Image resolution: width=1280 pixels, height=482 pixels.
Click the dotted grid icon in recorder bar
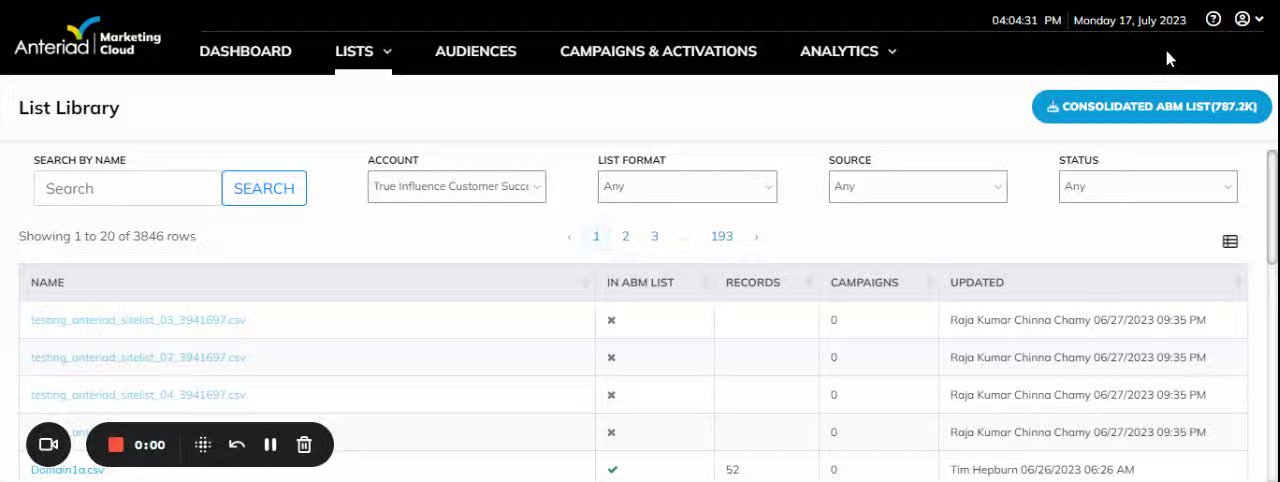(203, 445)
